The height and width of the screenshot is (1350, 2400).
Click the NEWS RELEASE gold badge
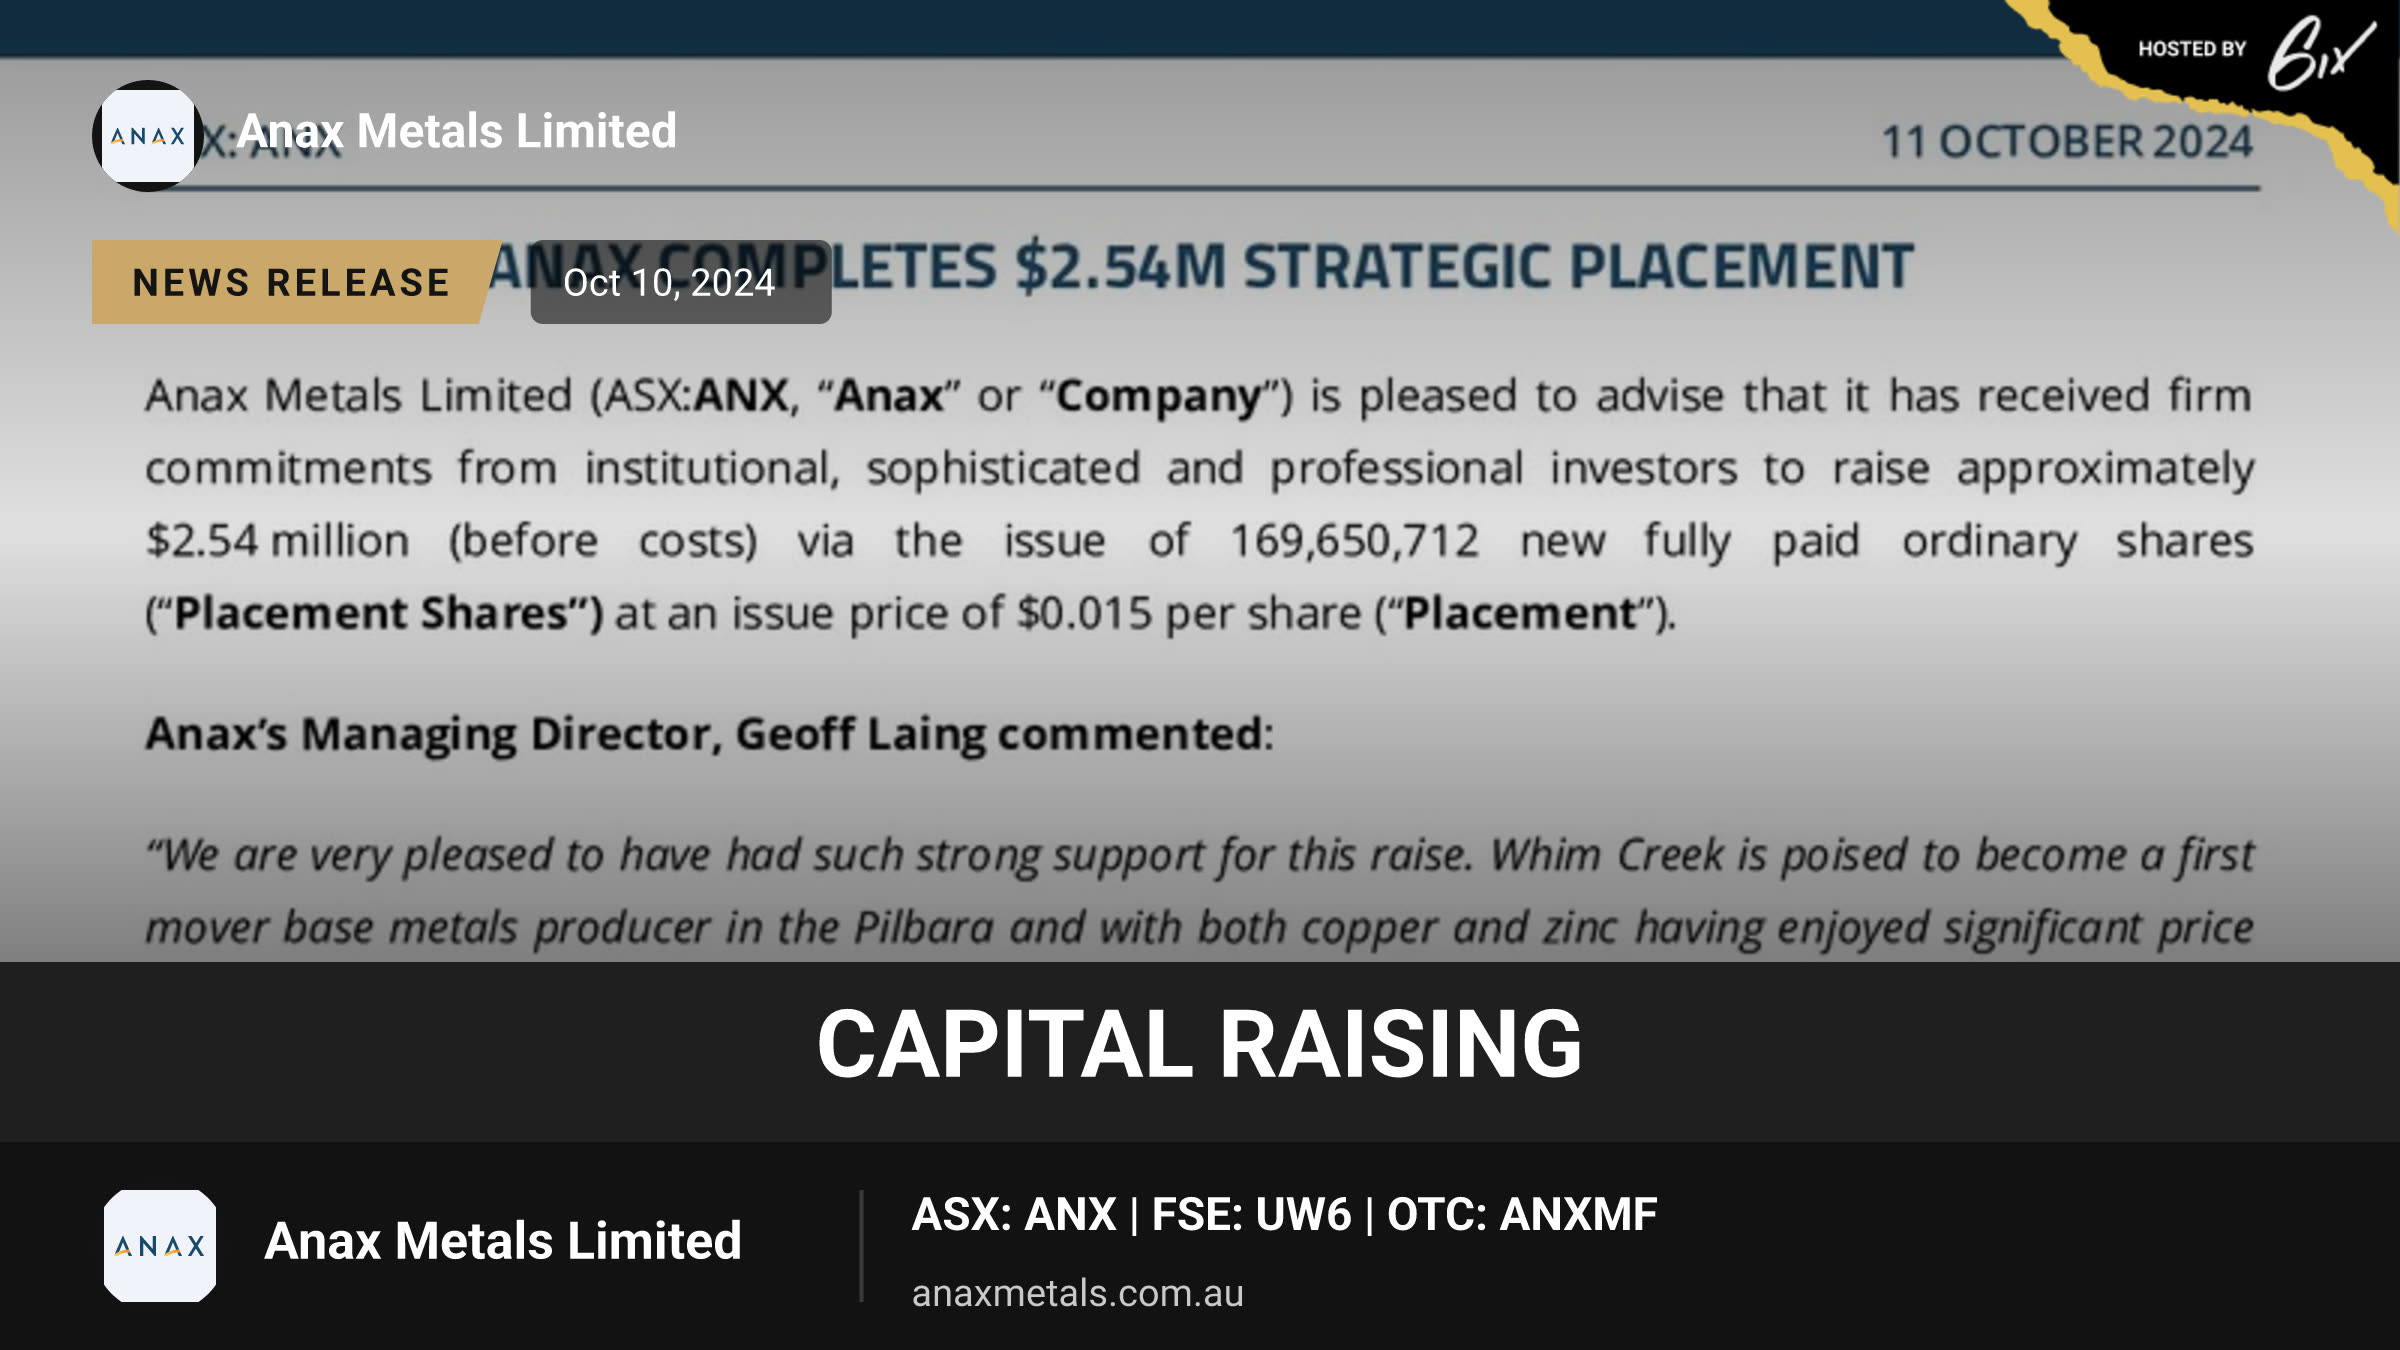[292, 282]
